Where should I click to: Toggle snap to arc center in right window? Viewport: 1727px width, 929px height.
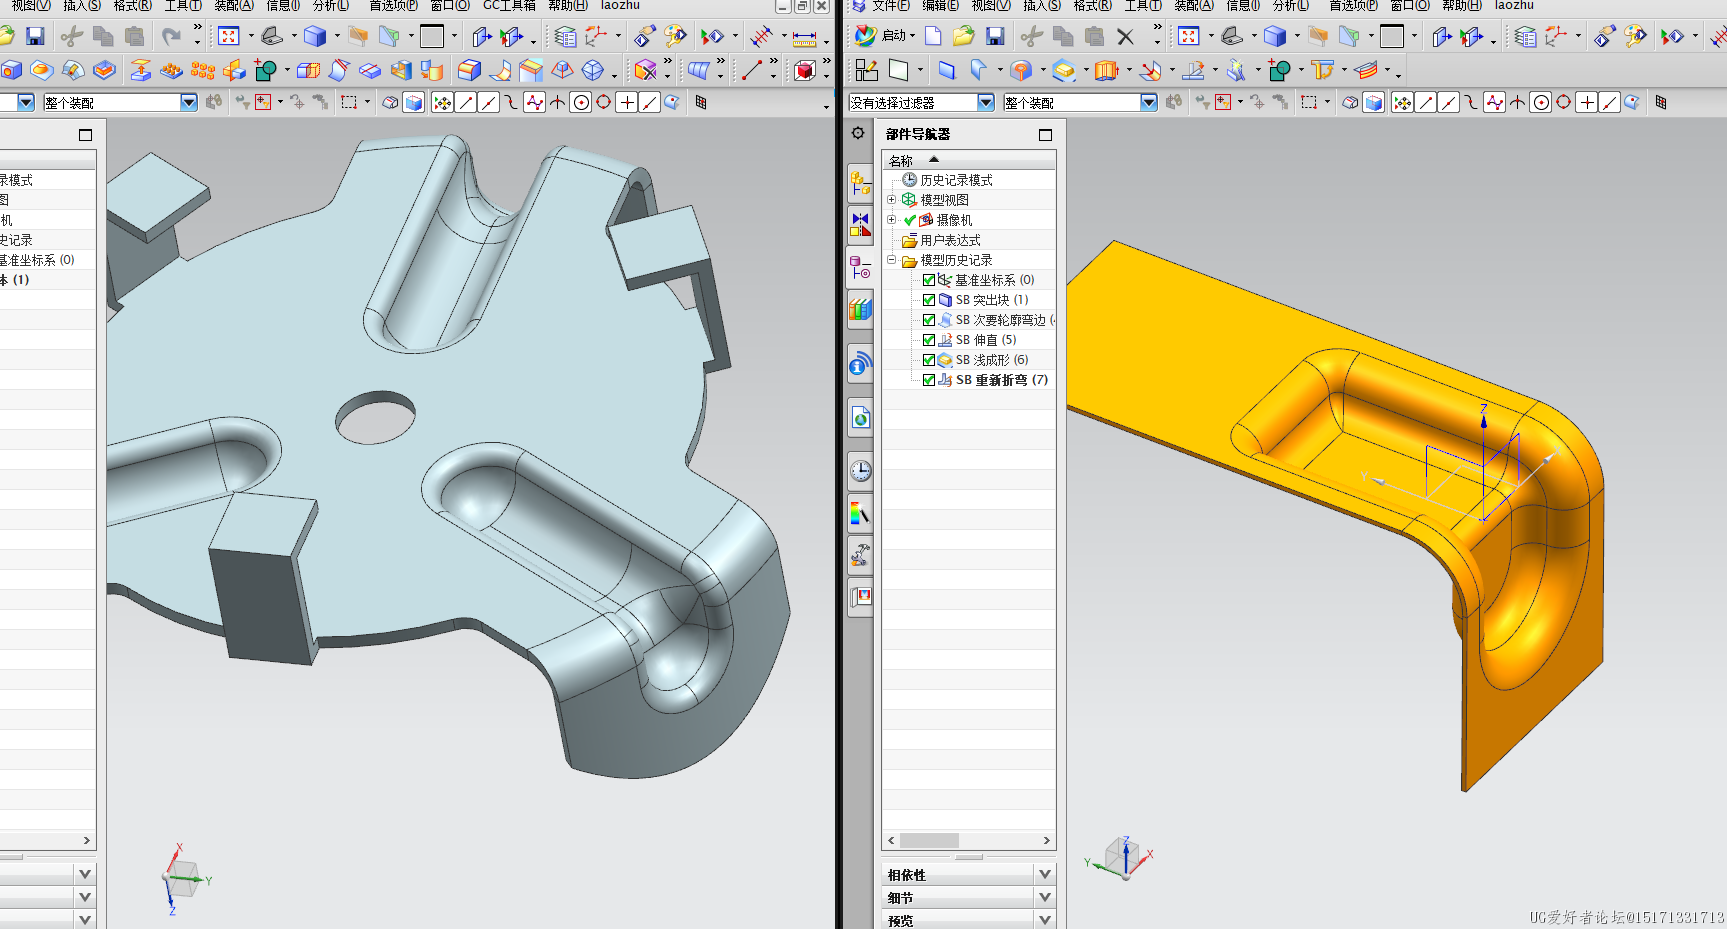click(x=1541, y=102)
